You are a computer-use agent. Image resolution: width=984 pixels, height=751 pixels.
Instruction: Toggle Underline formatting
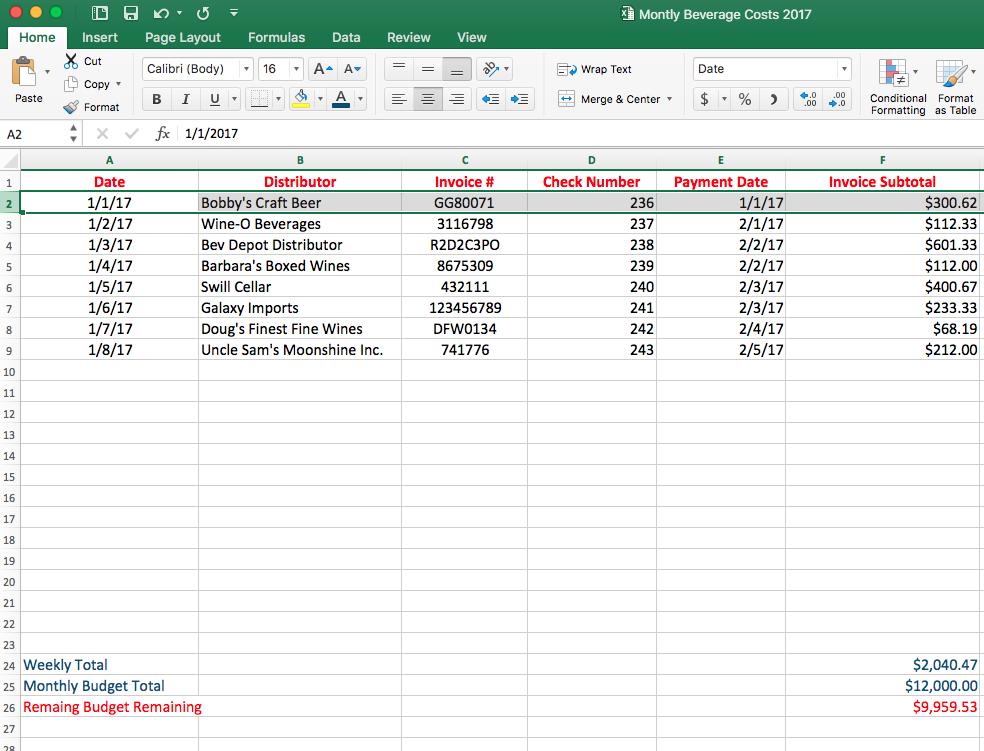pyautogui.click(x=215, y=99)
